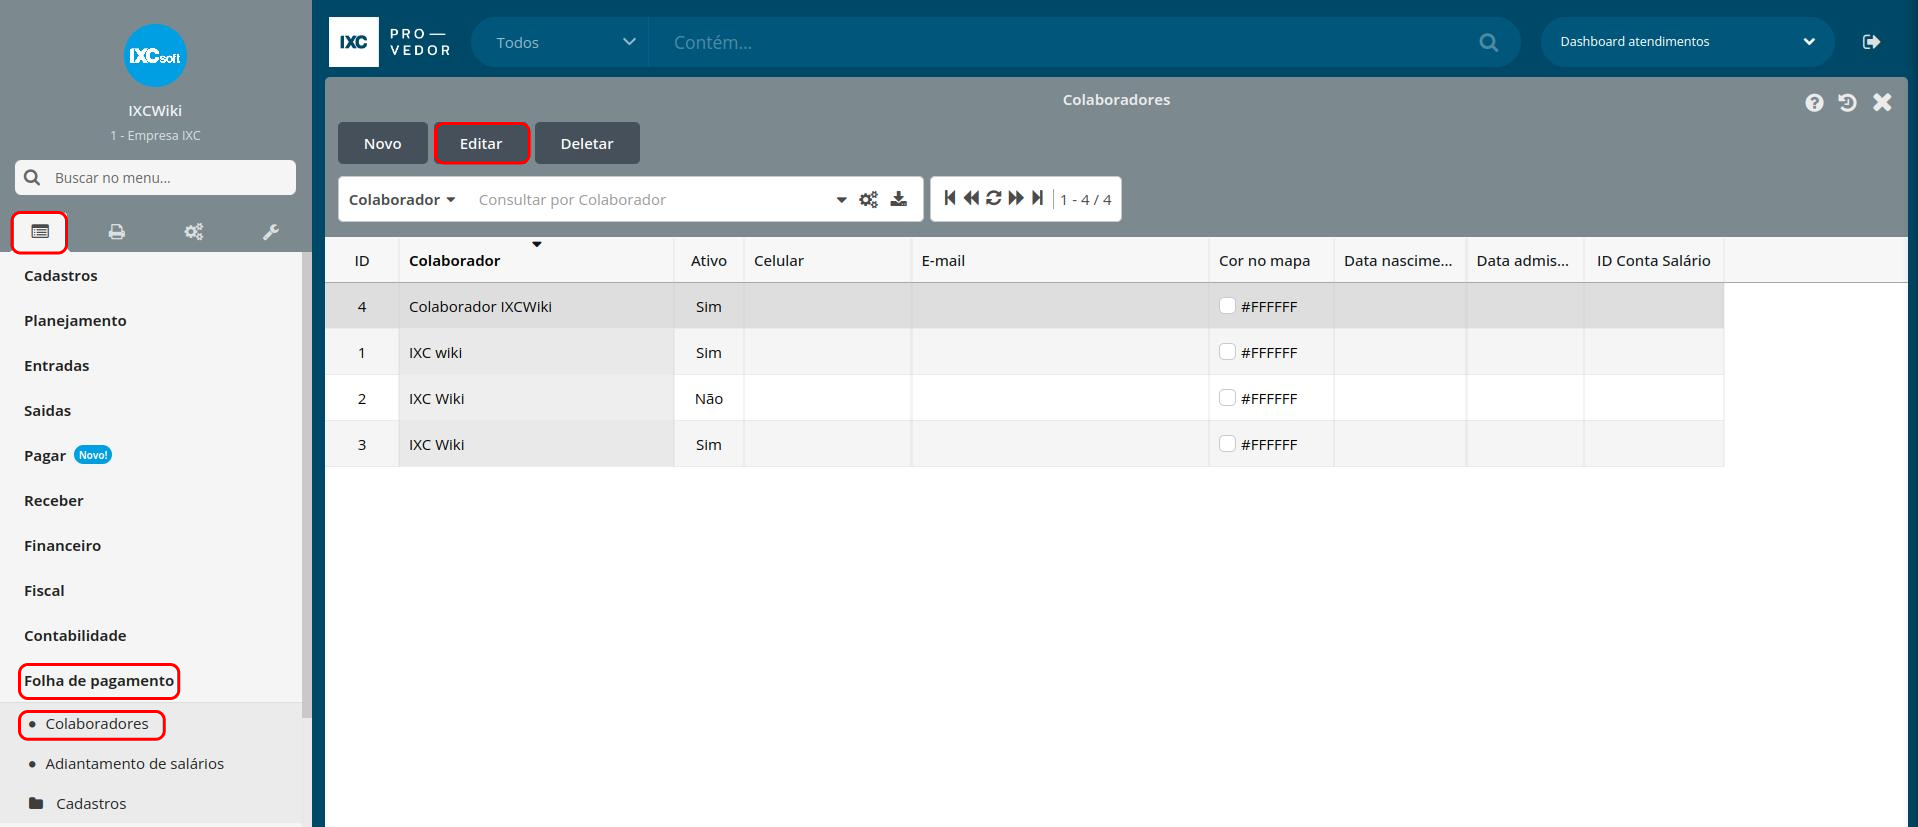This screenshot has height=827, width=1918.
Task: Select the Colaborador IXCWiki row
Action: click(x=1024, y=306)
